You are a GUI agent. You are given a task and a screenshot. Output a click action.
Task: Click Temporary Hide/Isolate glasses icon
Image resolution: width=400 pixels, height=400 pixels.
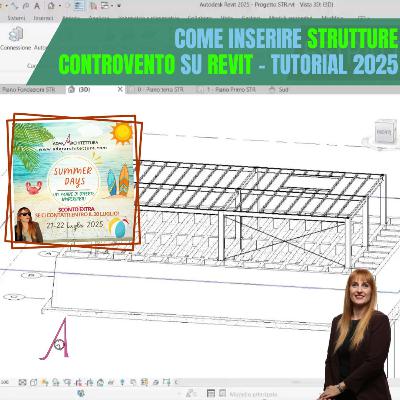(110, 382)
